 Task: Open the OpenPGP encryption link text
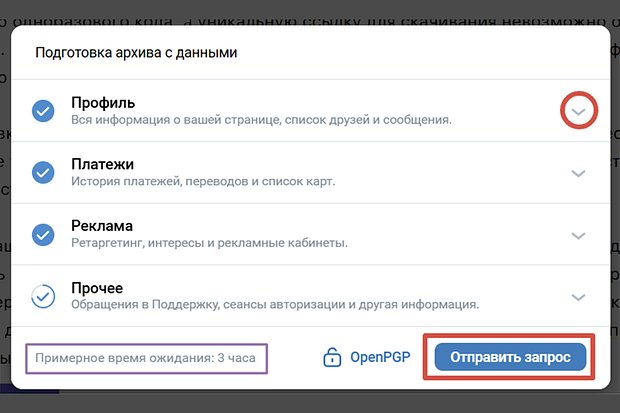point(380,357)
